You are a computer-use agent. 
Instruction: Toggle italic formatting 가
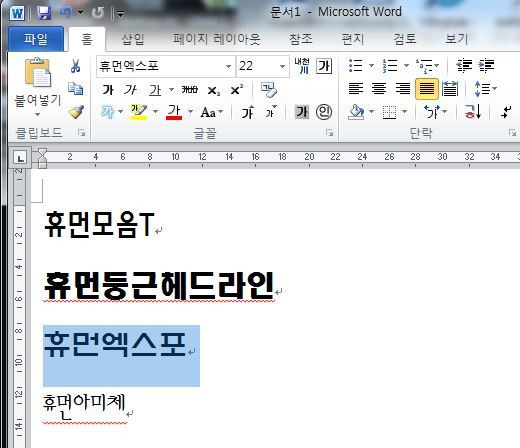click(130, 89)
